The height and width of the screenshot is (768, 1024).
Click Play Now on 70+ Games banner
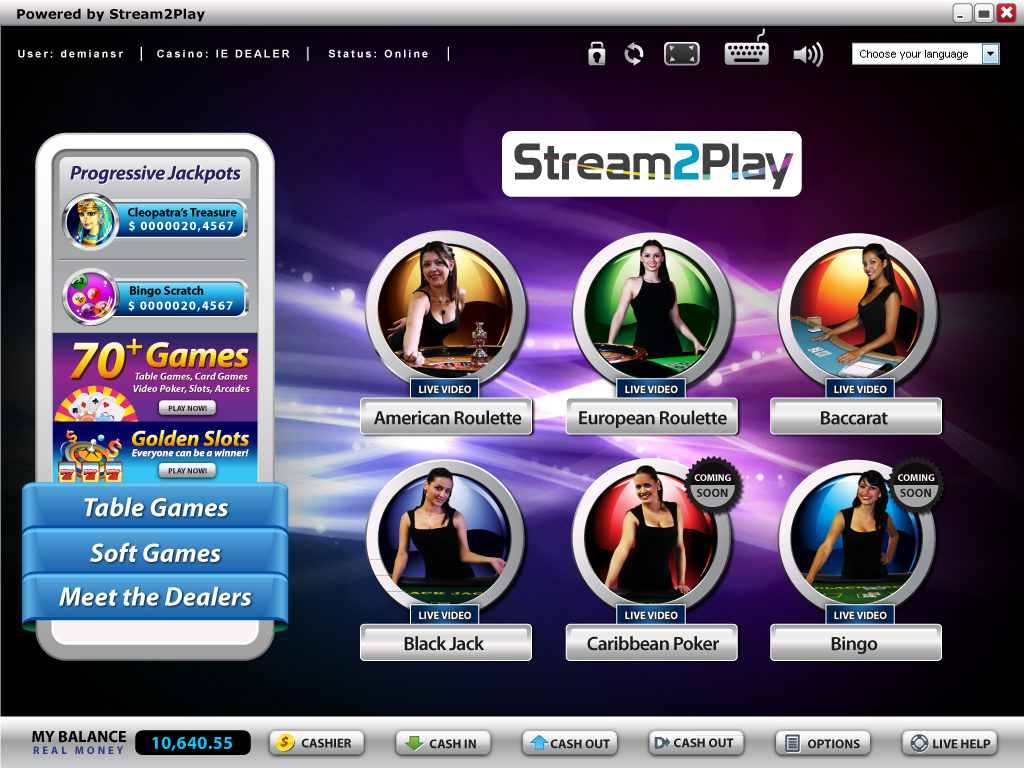pyautogui.click(x=187, y=408)
